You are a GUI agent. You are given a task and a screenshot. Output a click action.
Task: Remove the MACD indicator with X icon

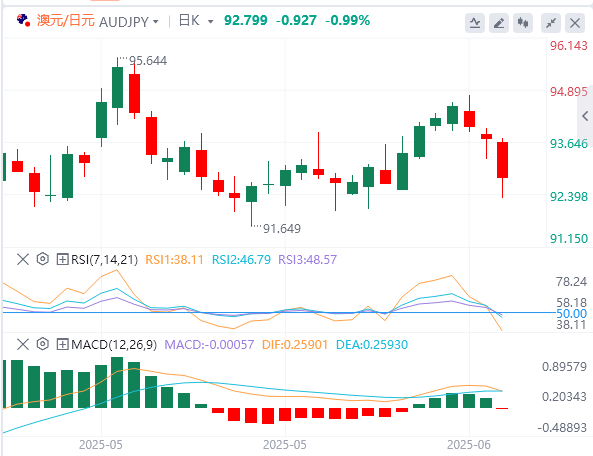tap(23, 344)
